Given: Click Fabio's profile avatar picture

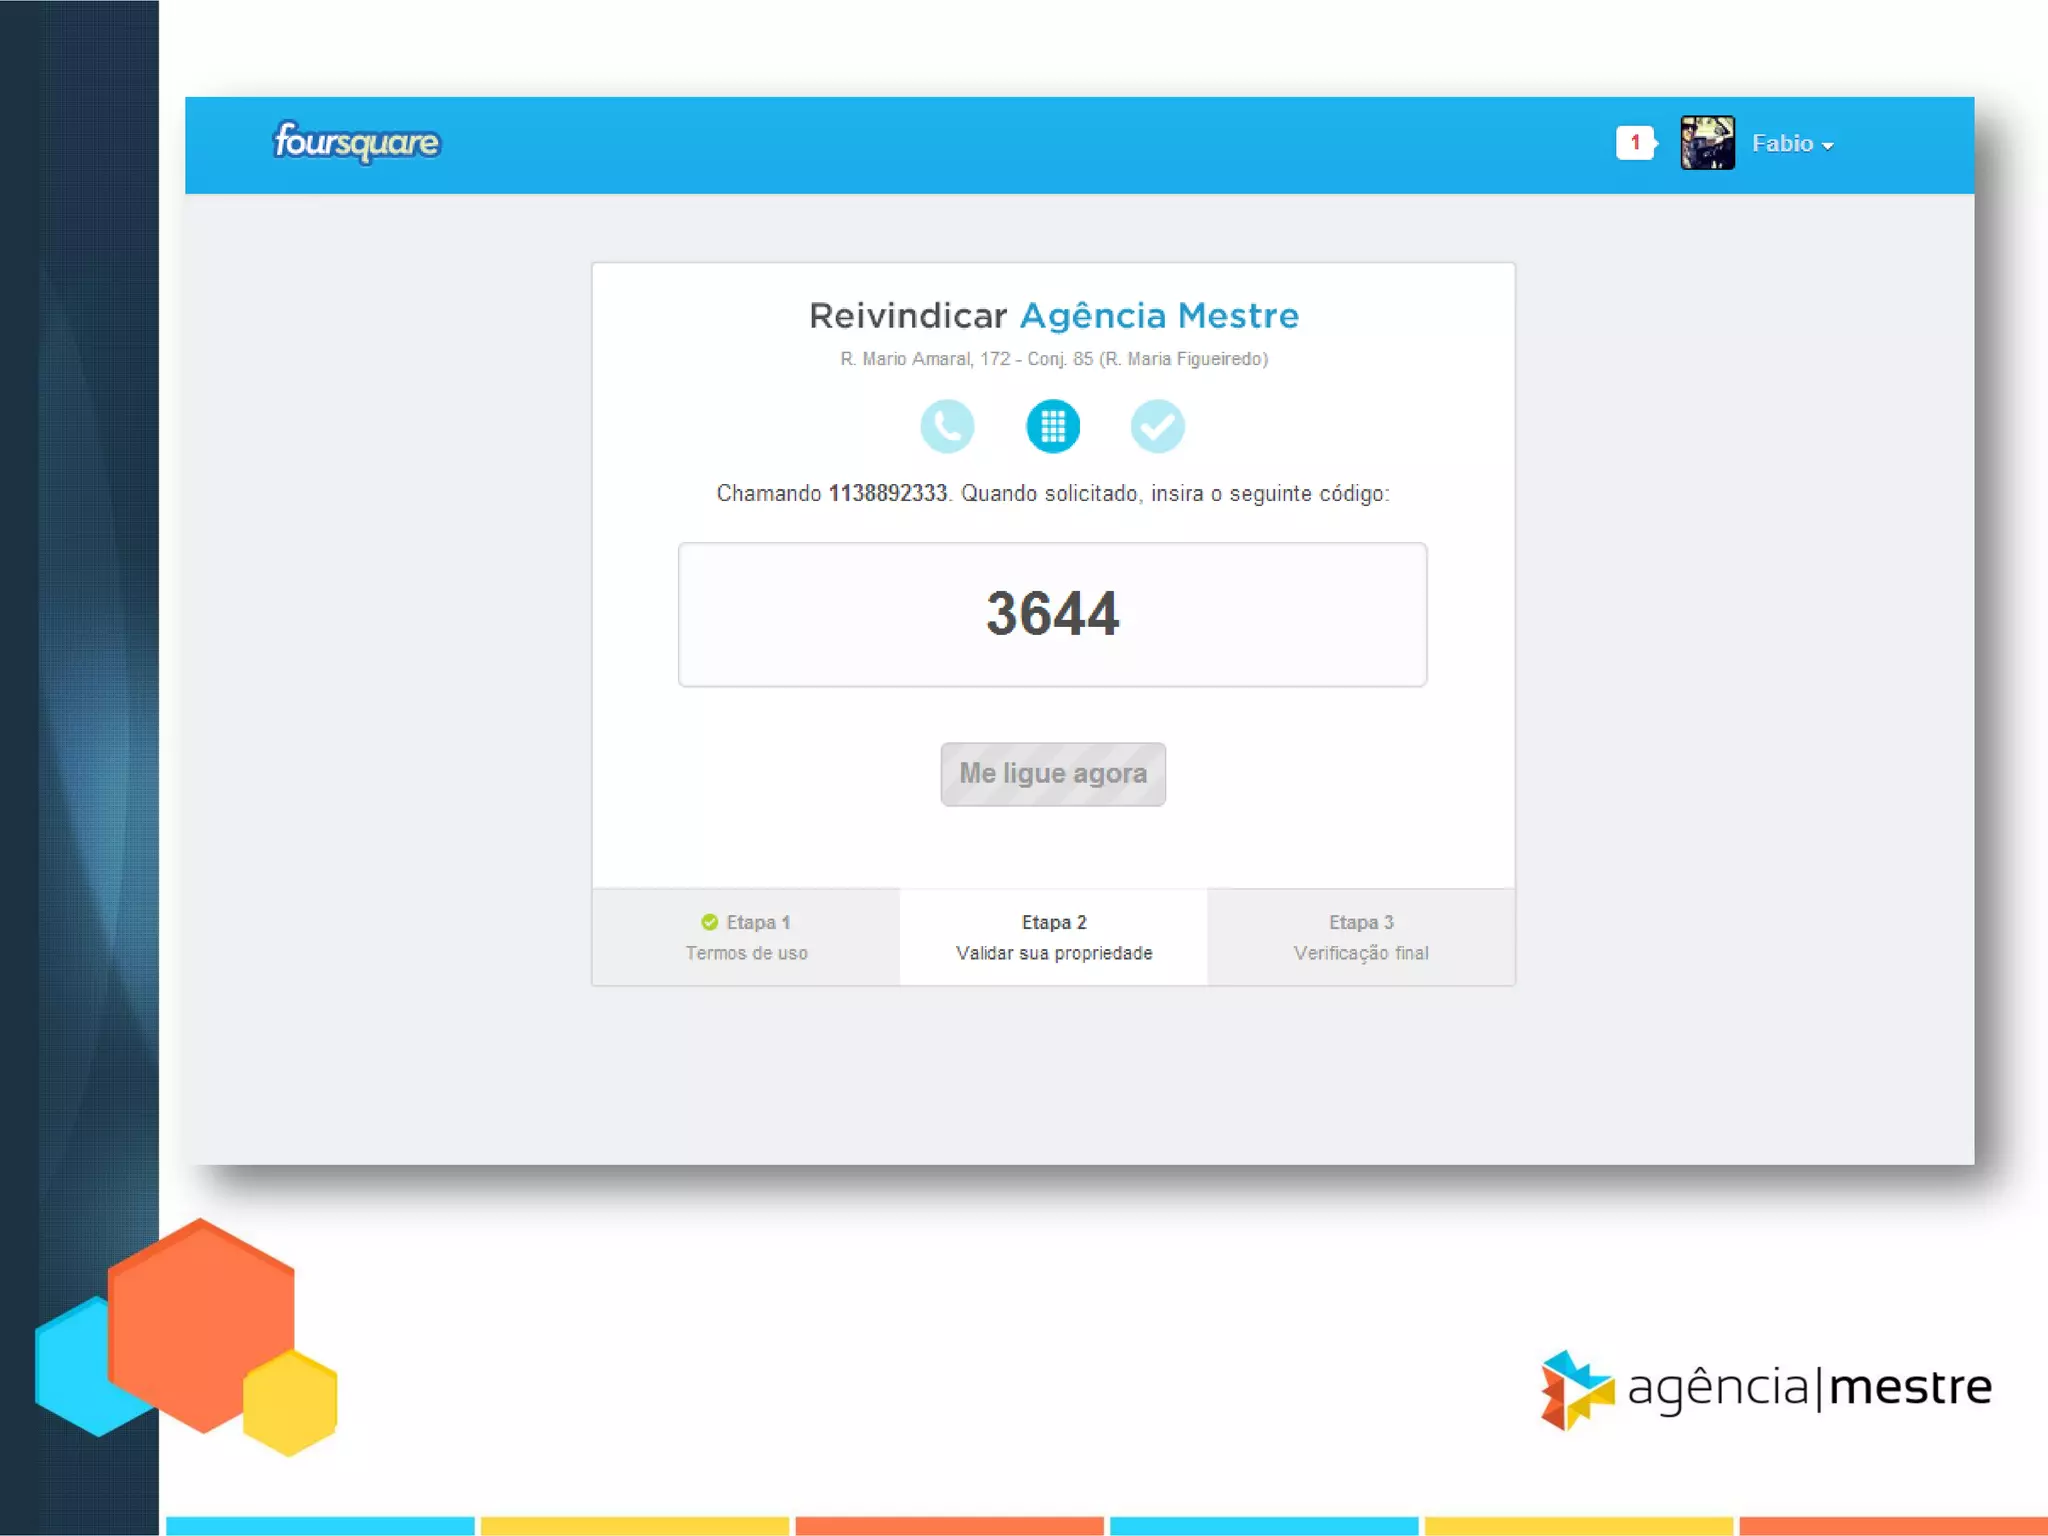Looking at the screenshot, I should pyautogui.click(x=1707, y=143).
